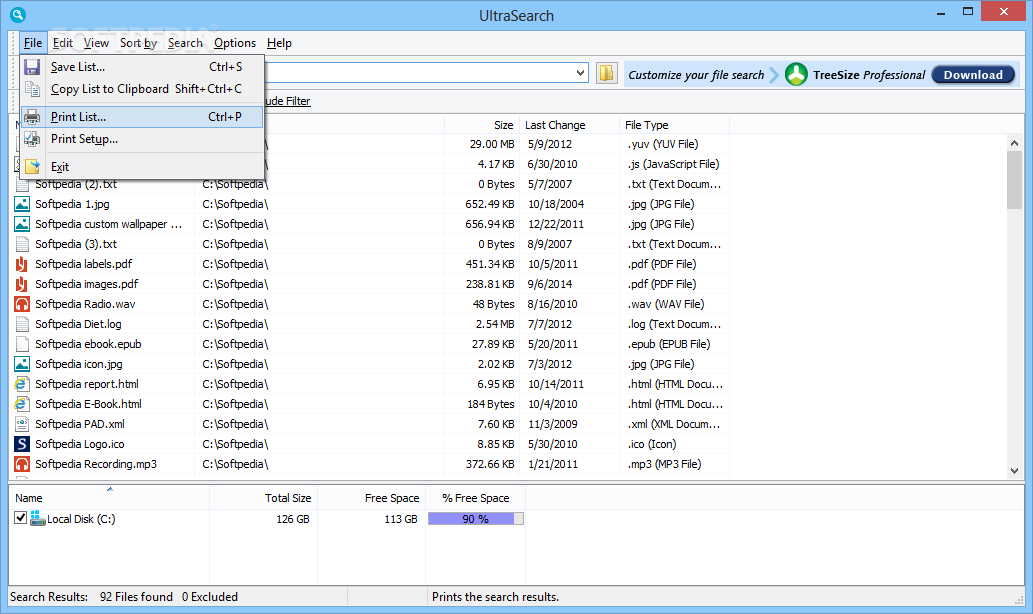Click the Local Disk (C:) drive icon
This screenshot has width=1033, height=614.
tap(38, 518)
